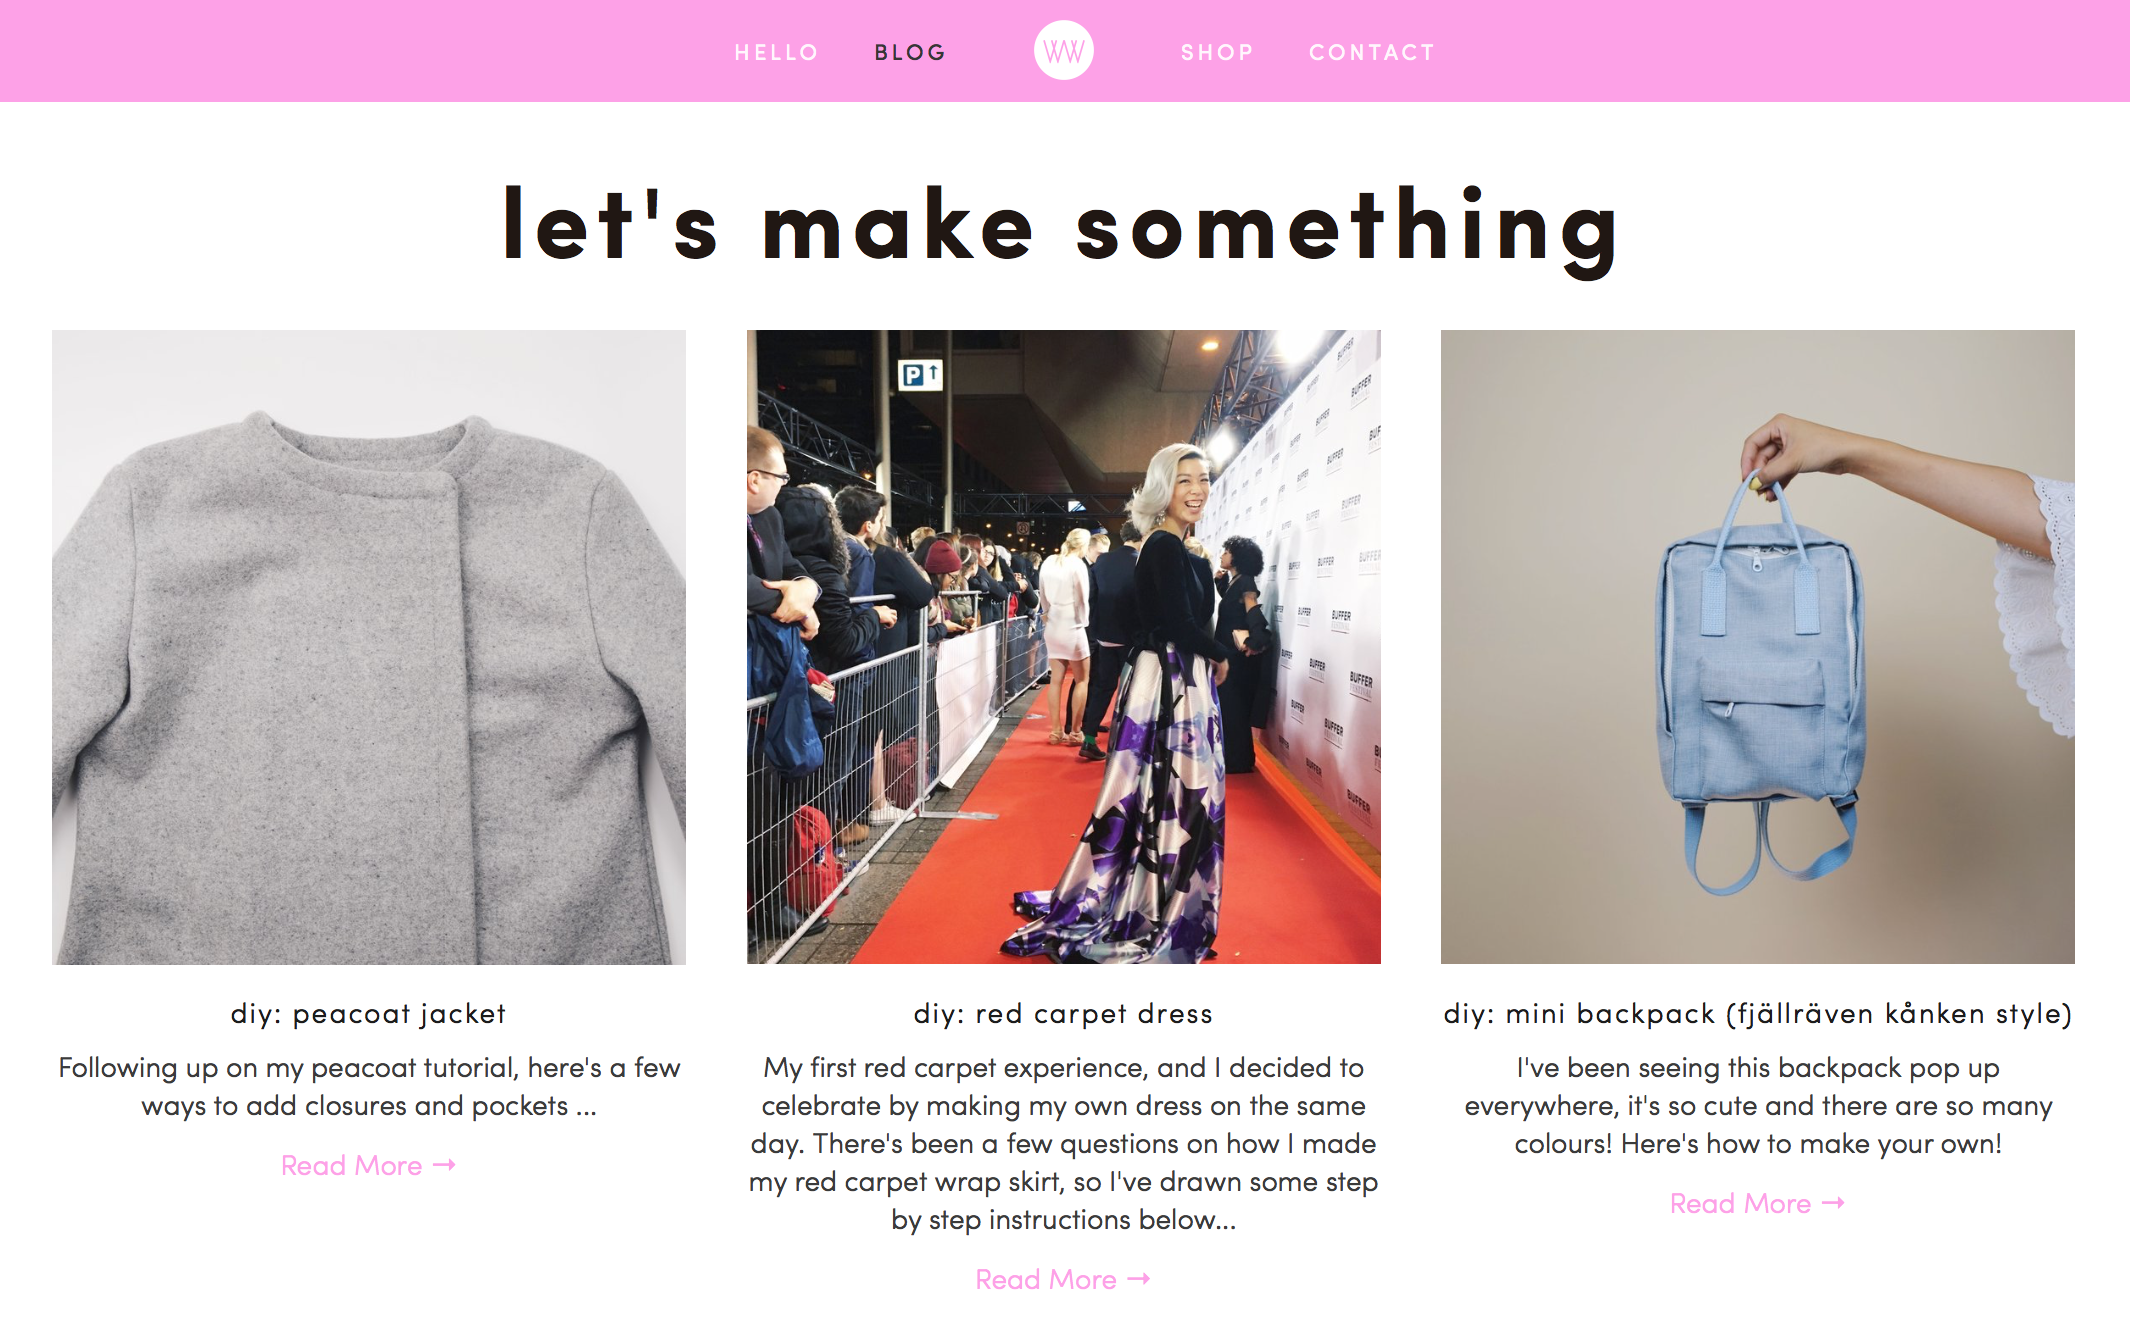Open the BLOG navigation item
The image size is (2130, 1342).
pyautogui.click(x=910, y=52)
